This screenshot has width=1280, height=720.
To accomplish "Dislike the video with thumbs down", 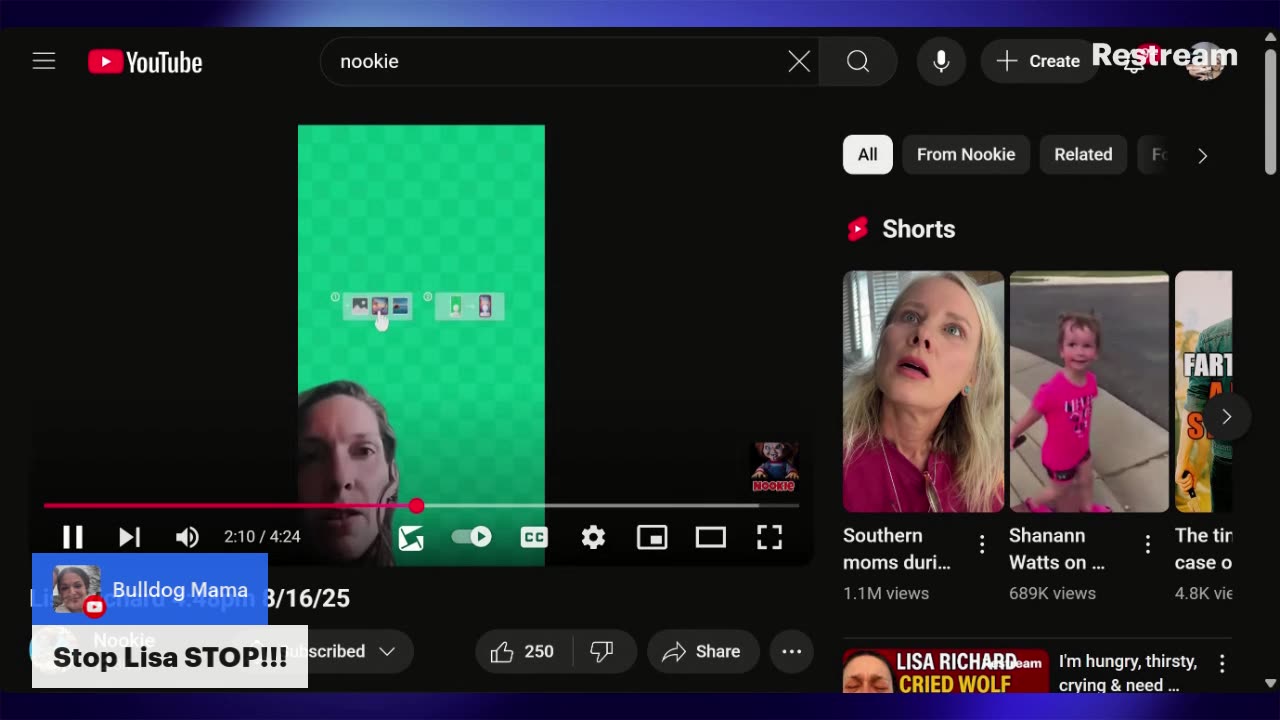I will pos(602,652).
